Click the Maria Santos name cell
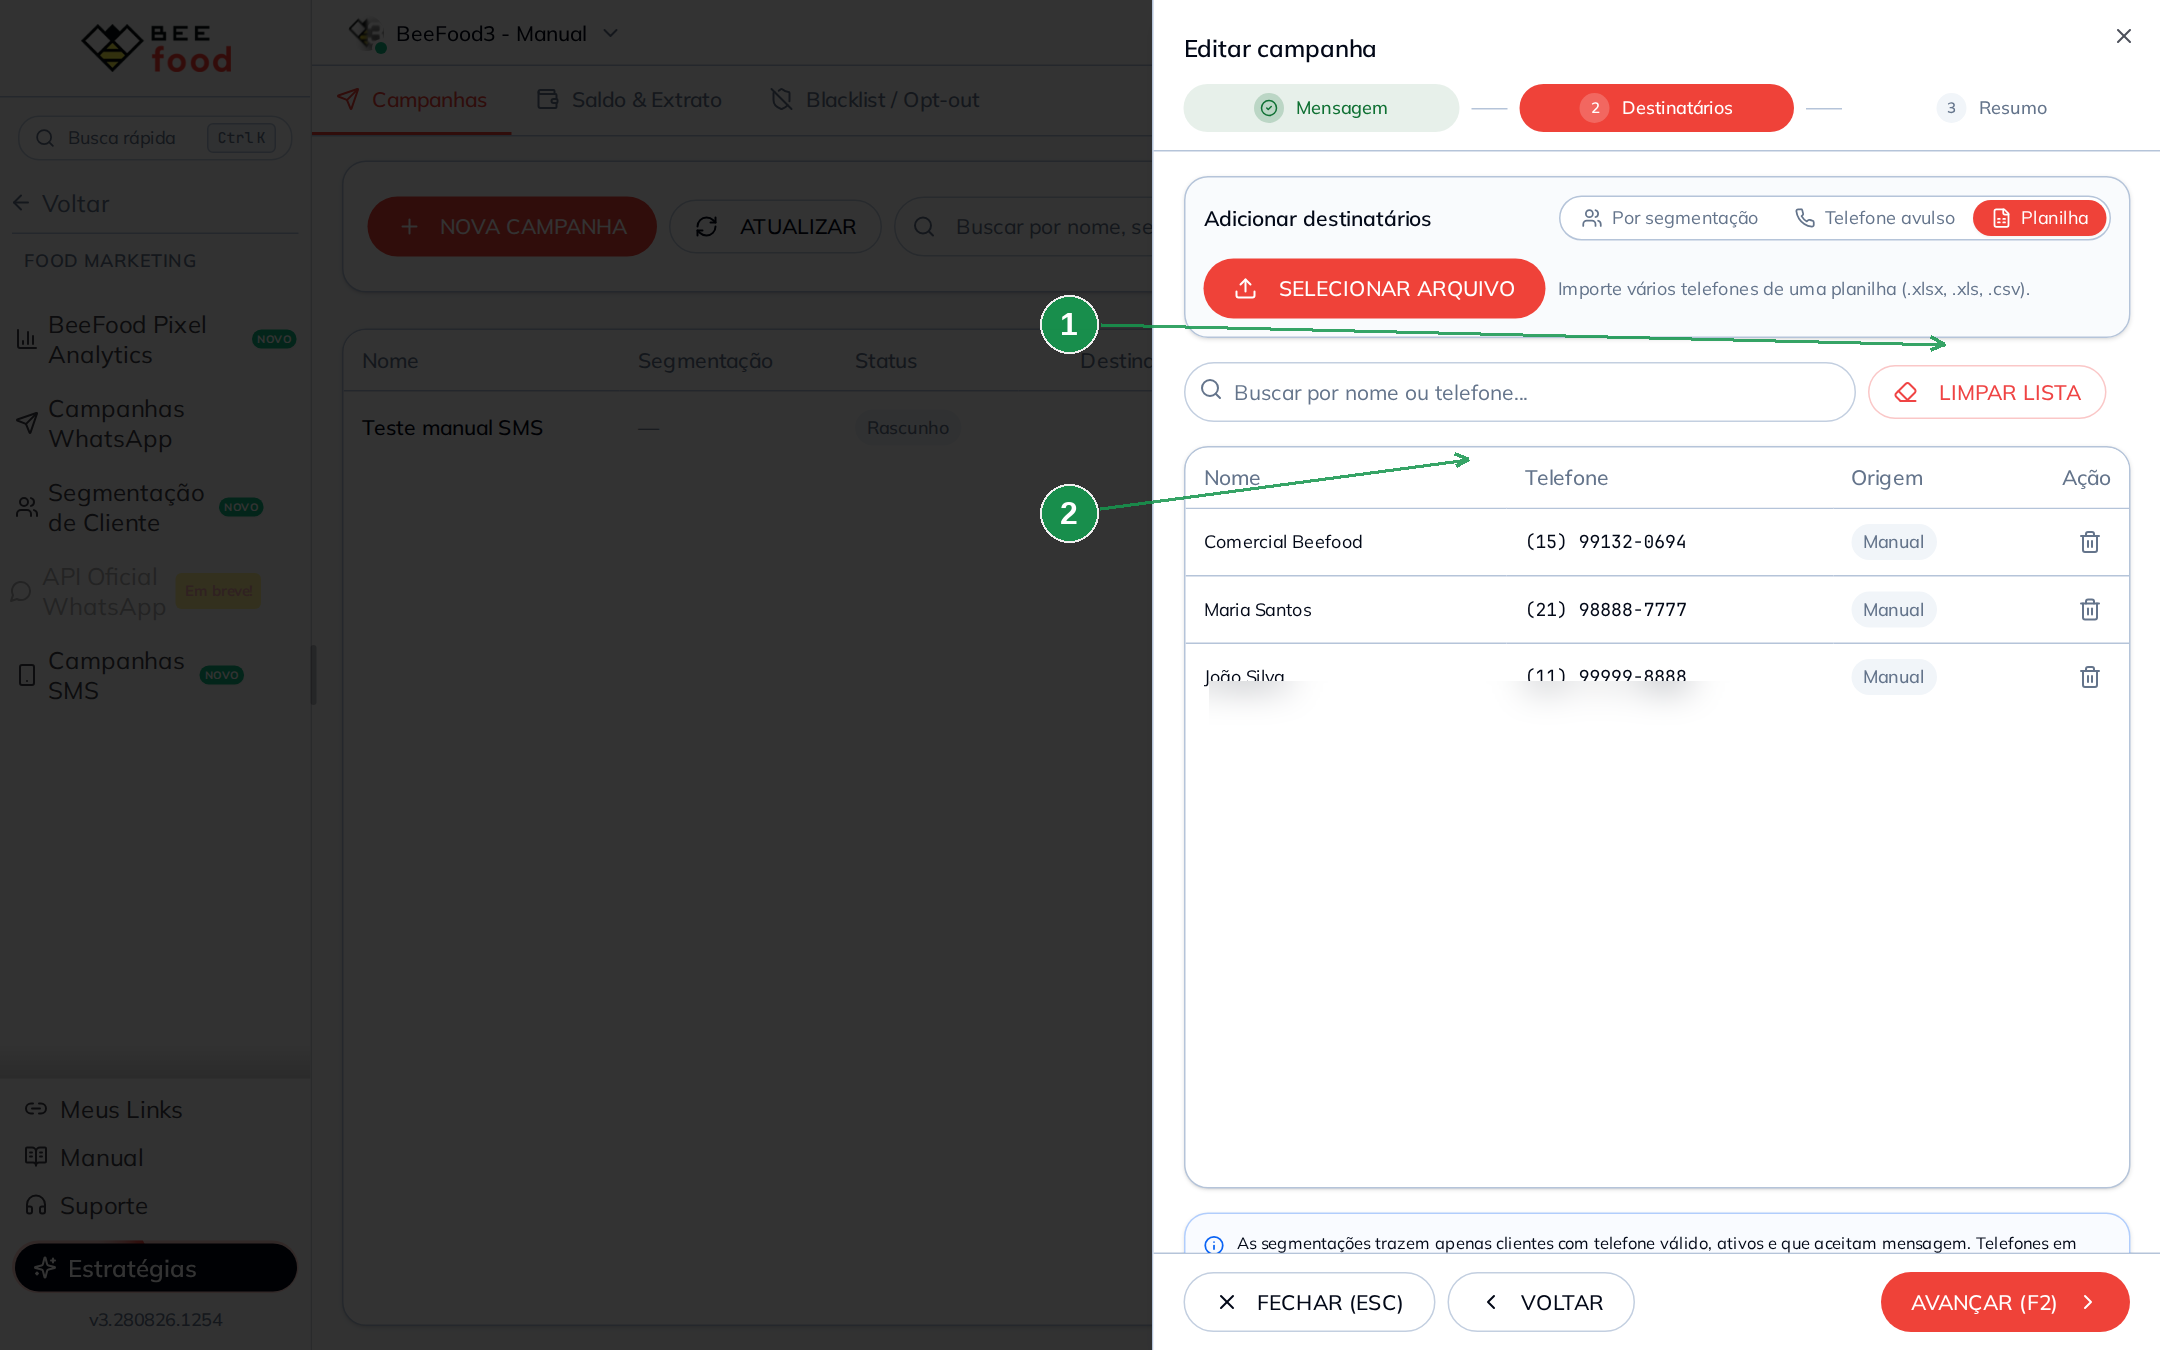2160x1350 pixels. click(x=1257, y=610)
